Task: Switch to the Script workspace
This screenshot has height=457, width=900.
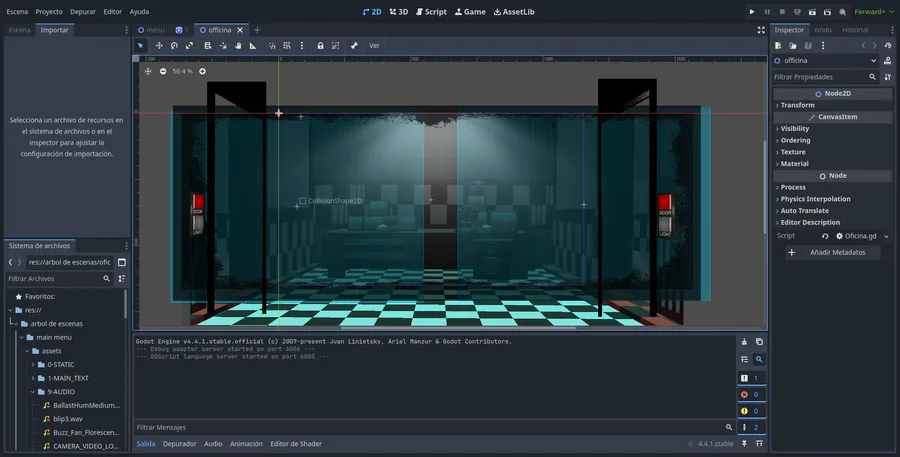Action: point(430,11)
